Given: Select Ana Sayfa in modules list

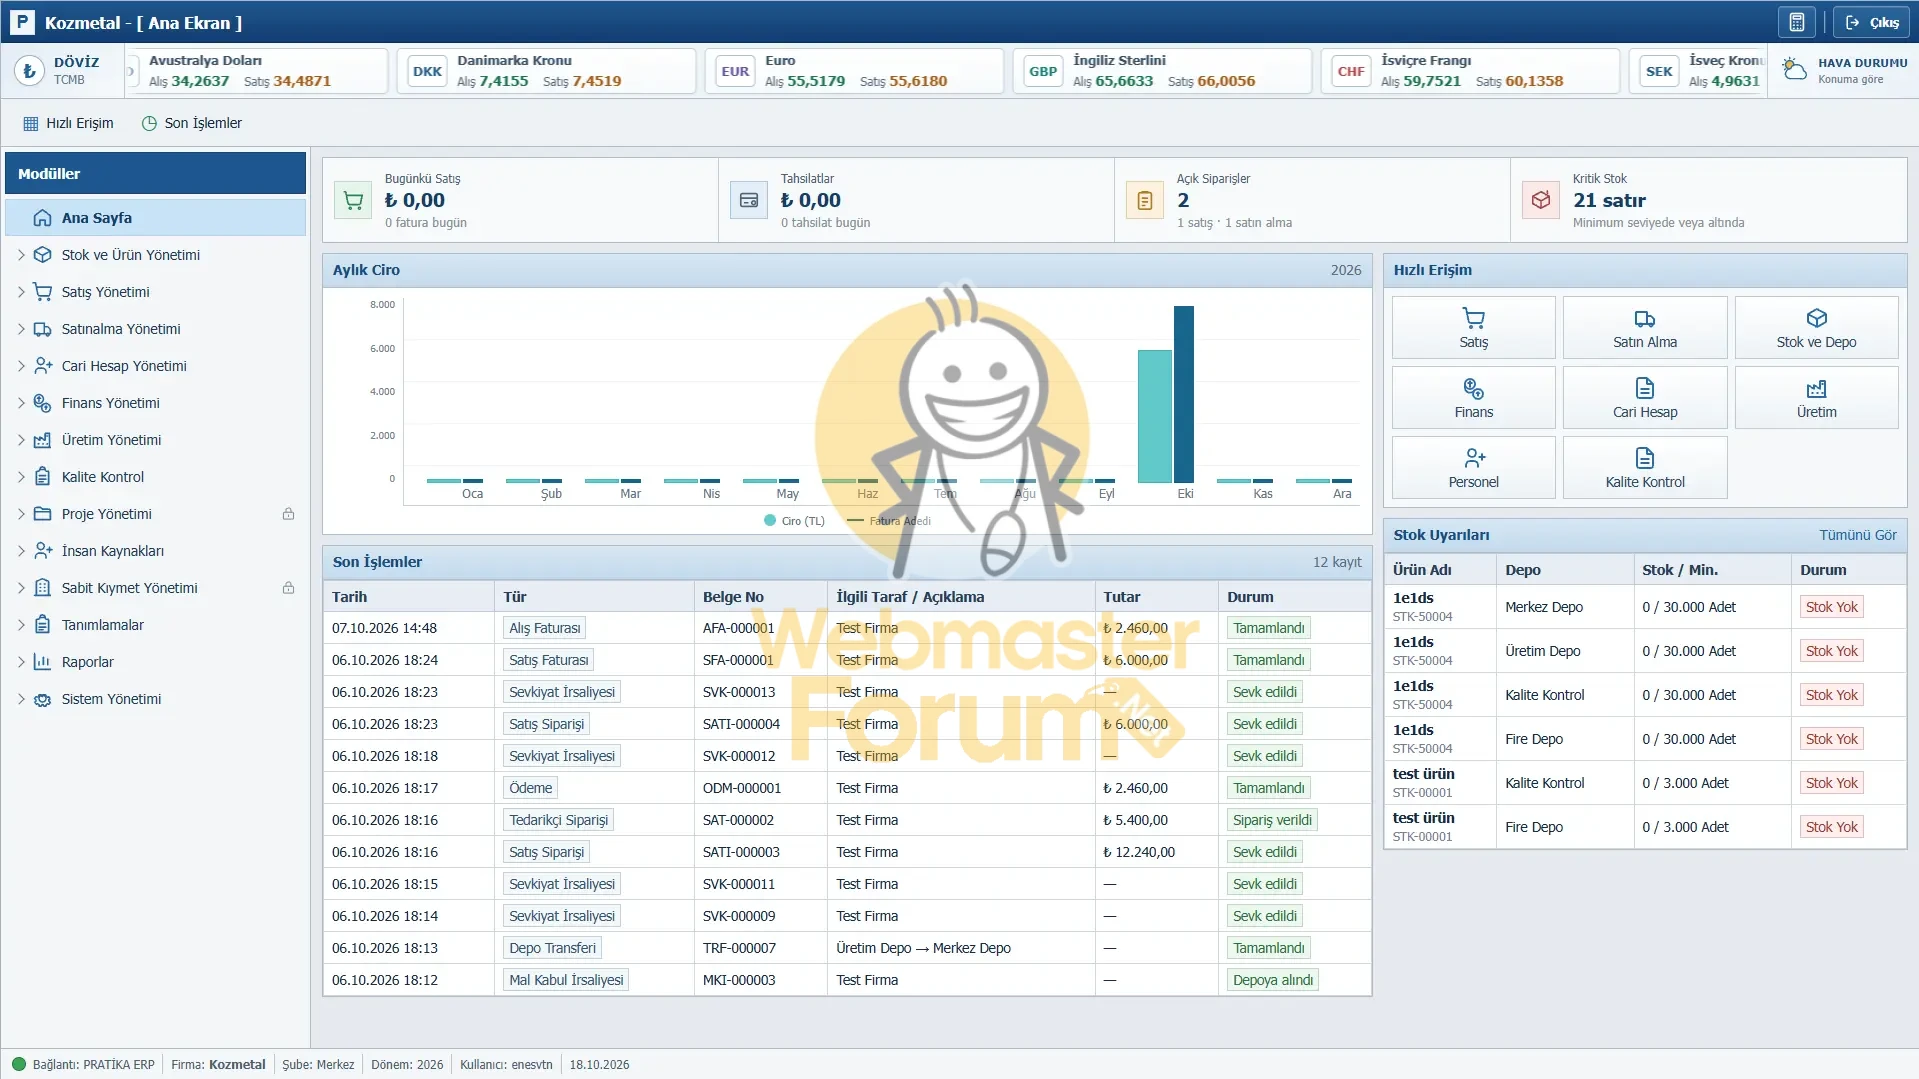Looking at the screenshot, I should pos(155,218).
